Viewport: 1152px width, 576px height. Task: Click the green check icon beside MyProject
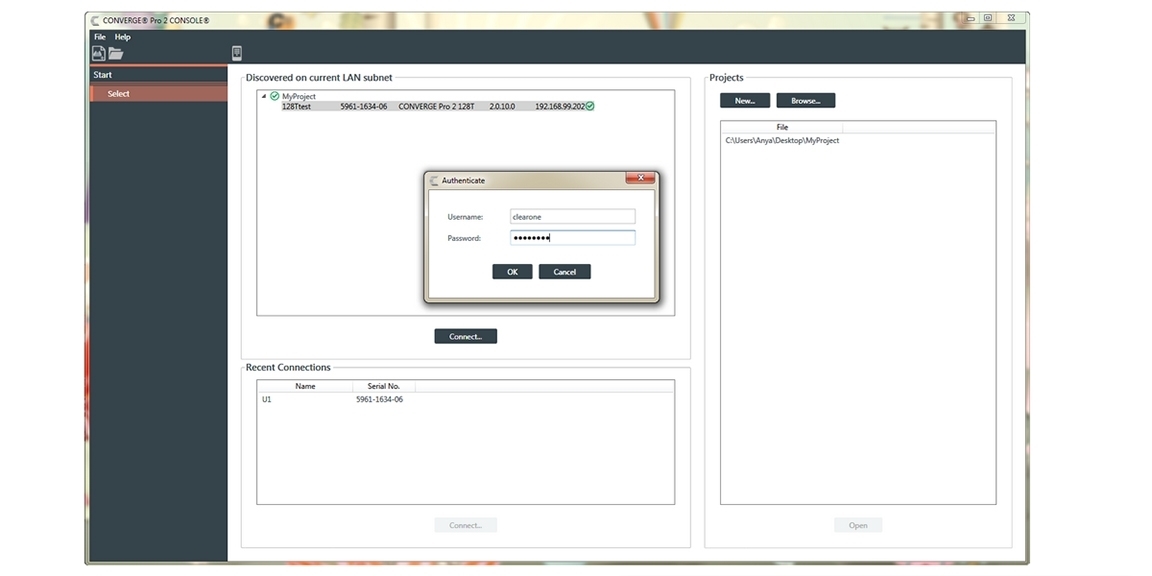click(x=275, y=96)
